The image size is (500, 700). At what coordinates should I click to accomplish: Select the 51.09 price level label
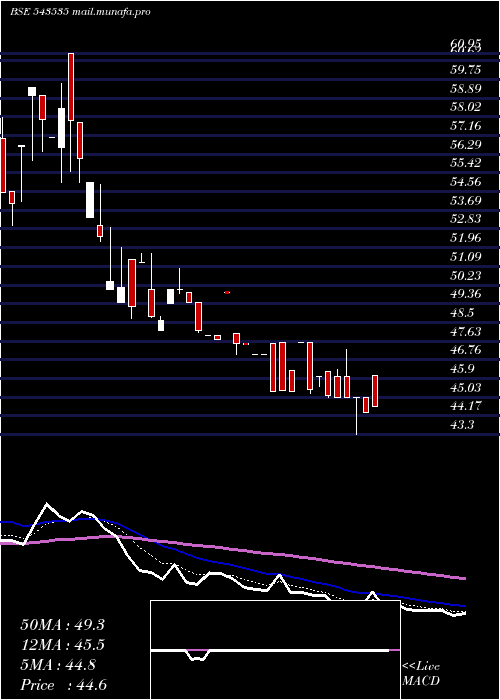(x=466, y=257)
